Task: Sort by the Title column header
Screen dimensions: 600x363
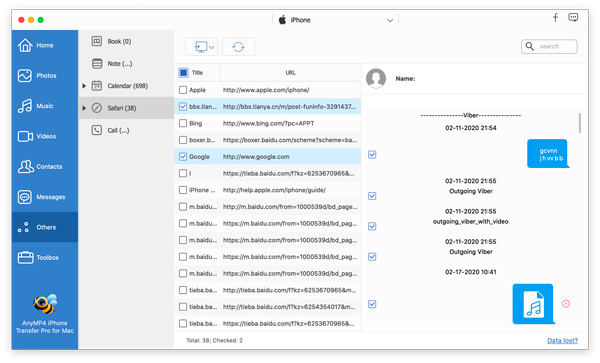Action: (197, 73)
